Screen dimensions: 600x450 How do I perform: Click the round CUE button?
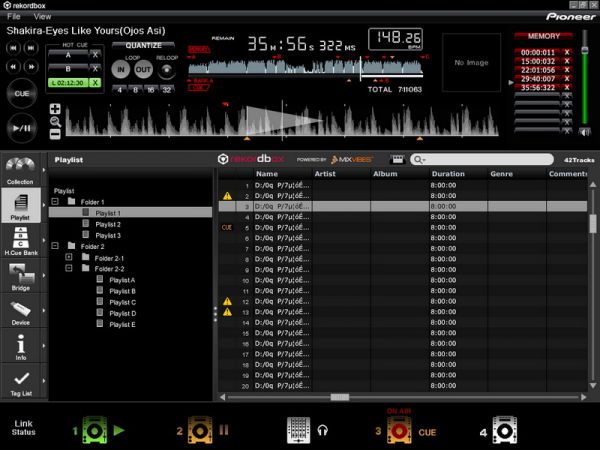[x=21, y=94]
